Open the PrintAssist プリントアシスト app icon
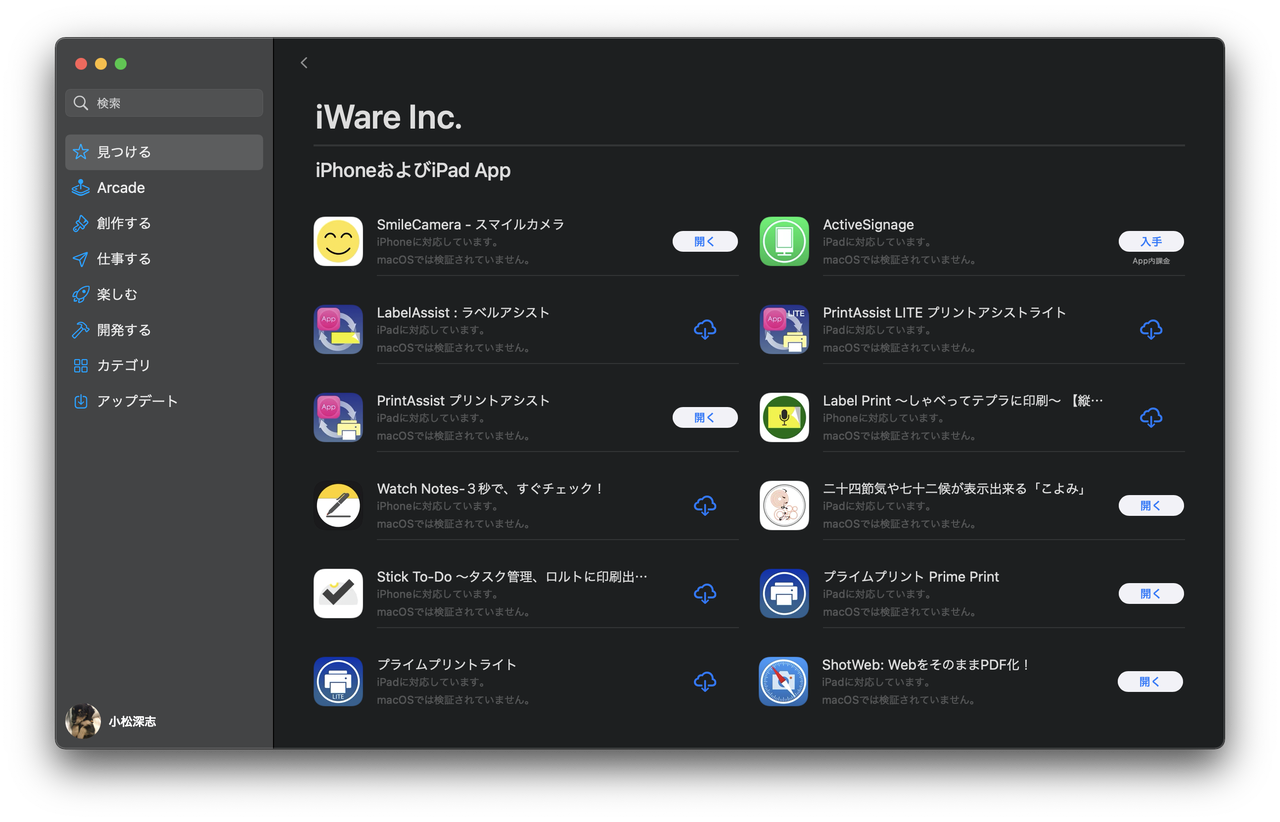 click(x=338, y=417)
